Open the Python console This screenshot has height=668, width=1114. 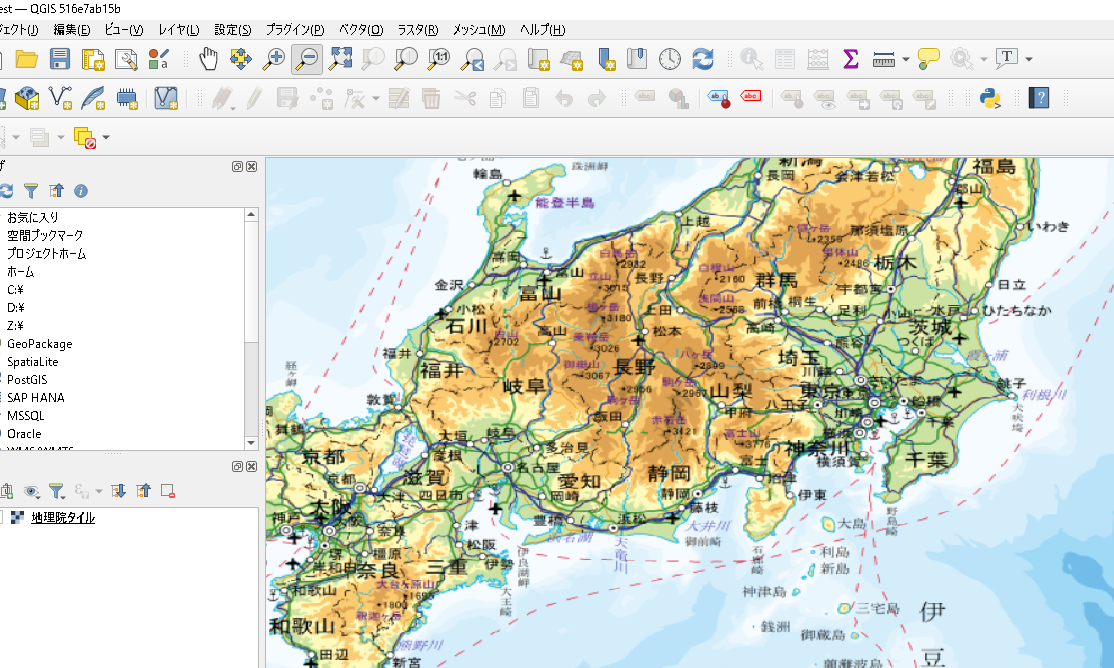pyautogui.click(x=991, y=98)
